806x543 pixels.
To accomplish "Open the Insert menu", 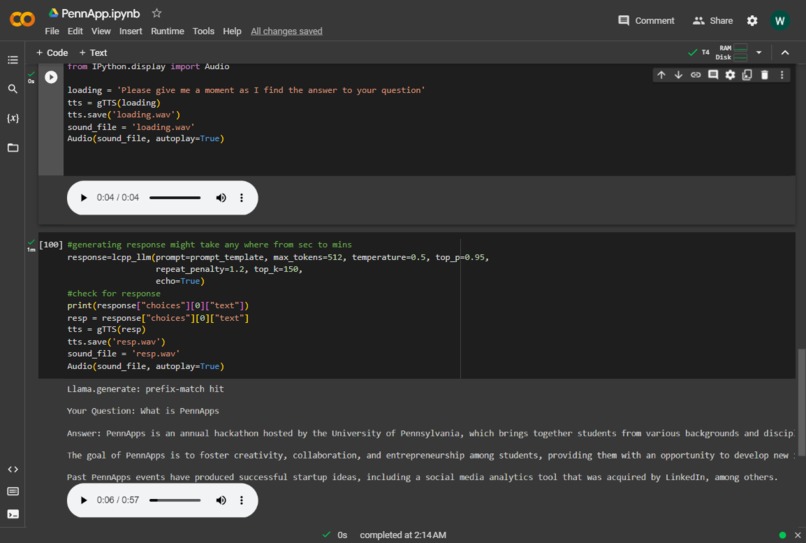I will tap(131, 31).
